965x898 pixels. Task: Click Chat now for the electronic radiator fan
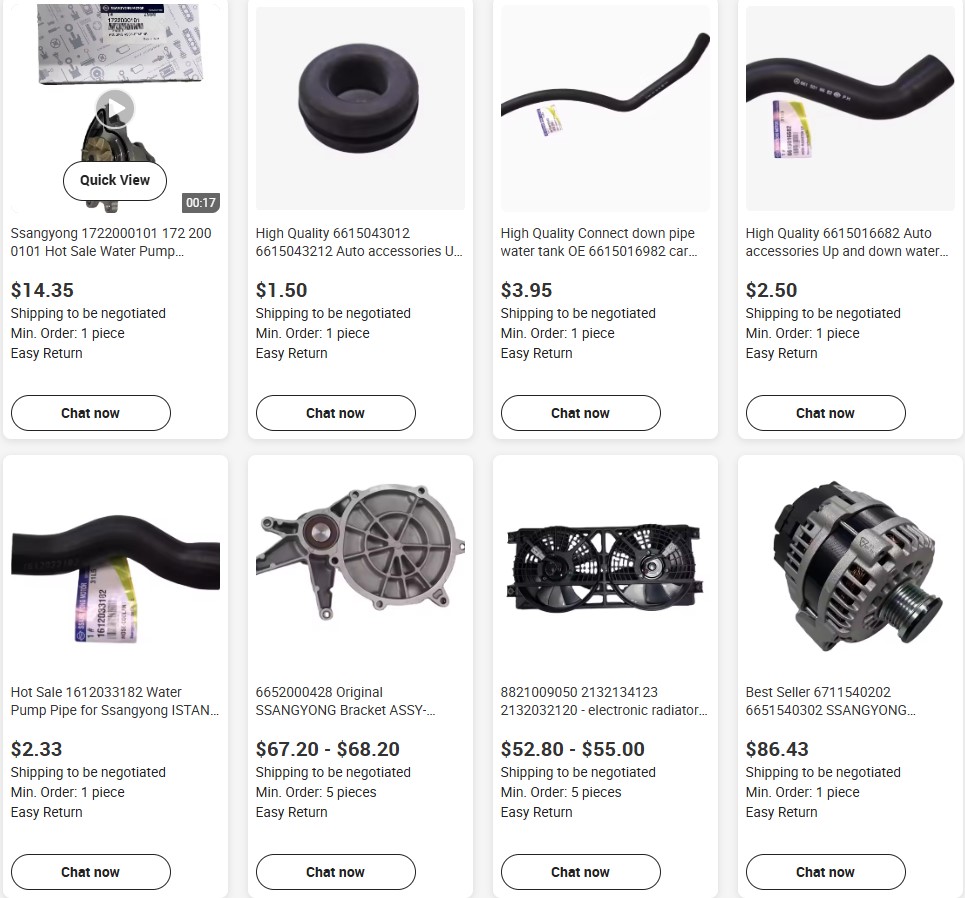[580, 872]
